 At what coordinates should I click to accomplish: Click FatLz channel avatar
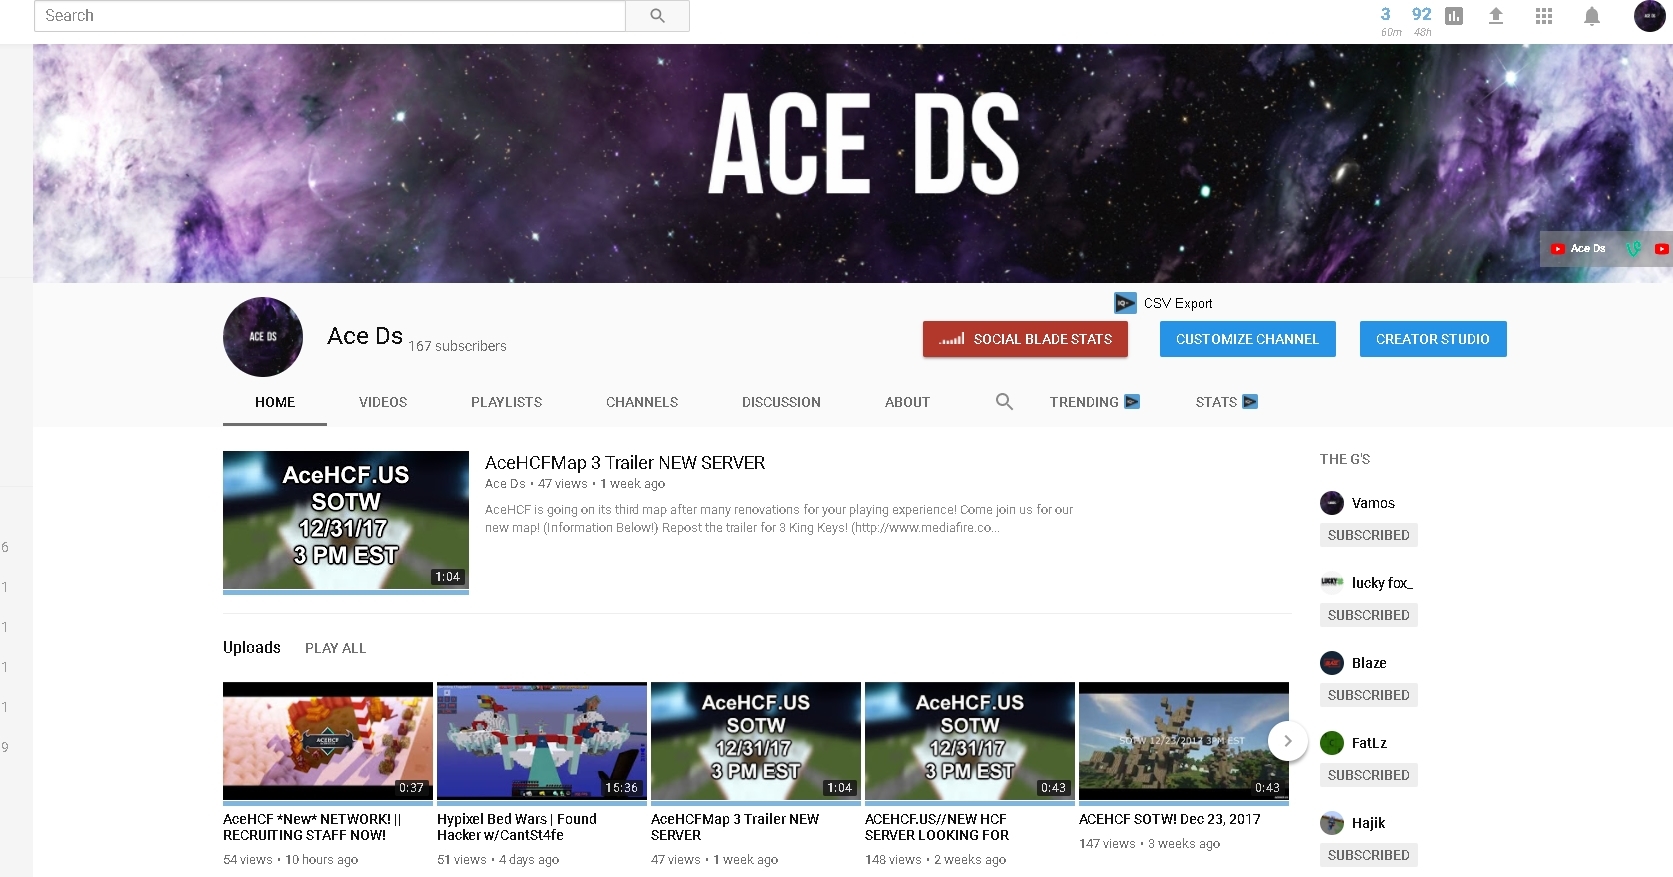pos(1332,743)
